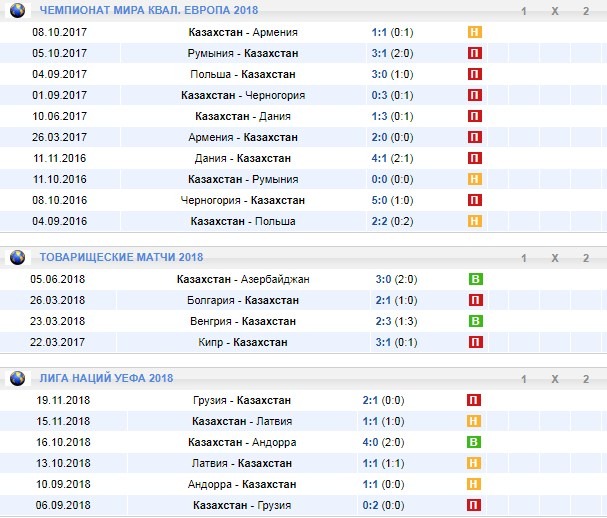This screenshot has width=607, height=518.
Task: Click loss badge for Черногория - Казахстан
Action: (x=475, y=200)
